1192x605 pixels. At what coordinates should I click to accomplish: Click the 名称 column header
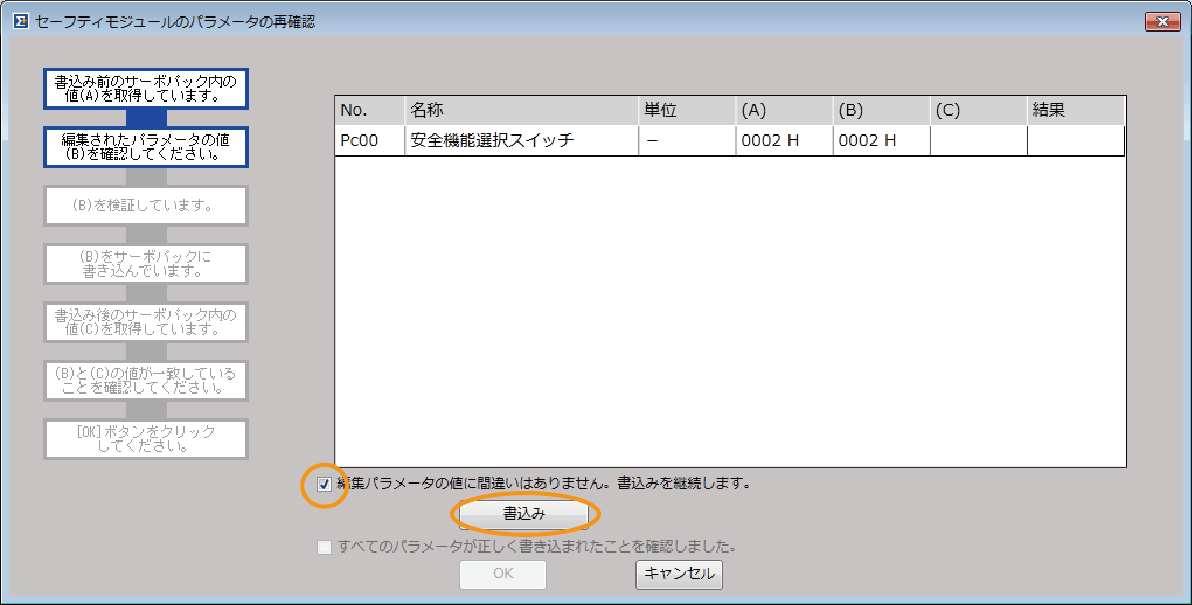[x=520, y=110]
